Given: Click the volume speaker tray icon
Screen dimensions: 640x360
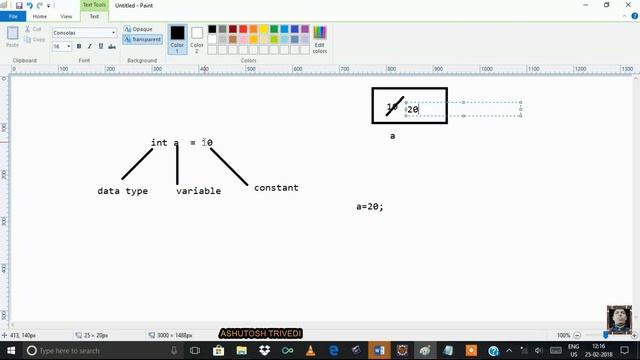Looking at the screenshot, I should (x=539, y=351).
